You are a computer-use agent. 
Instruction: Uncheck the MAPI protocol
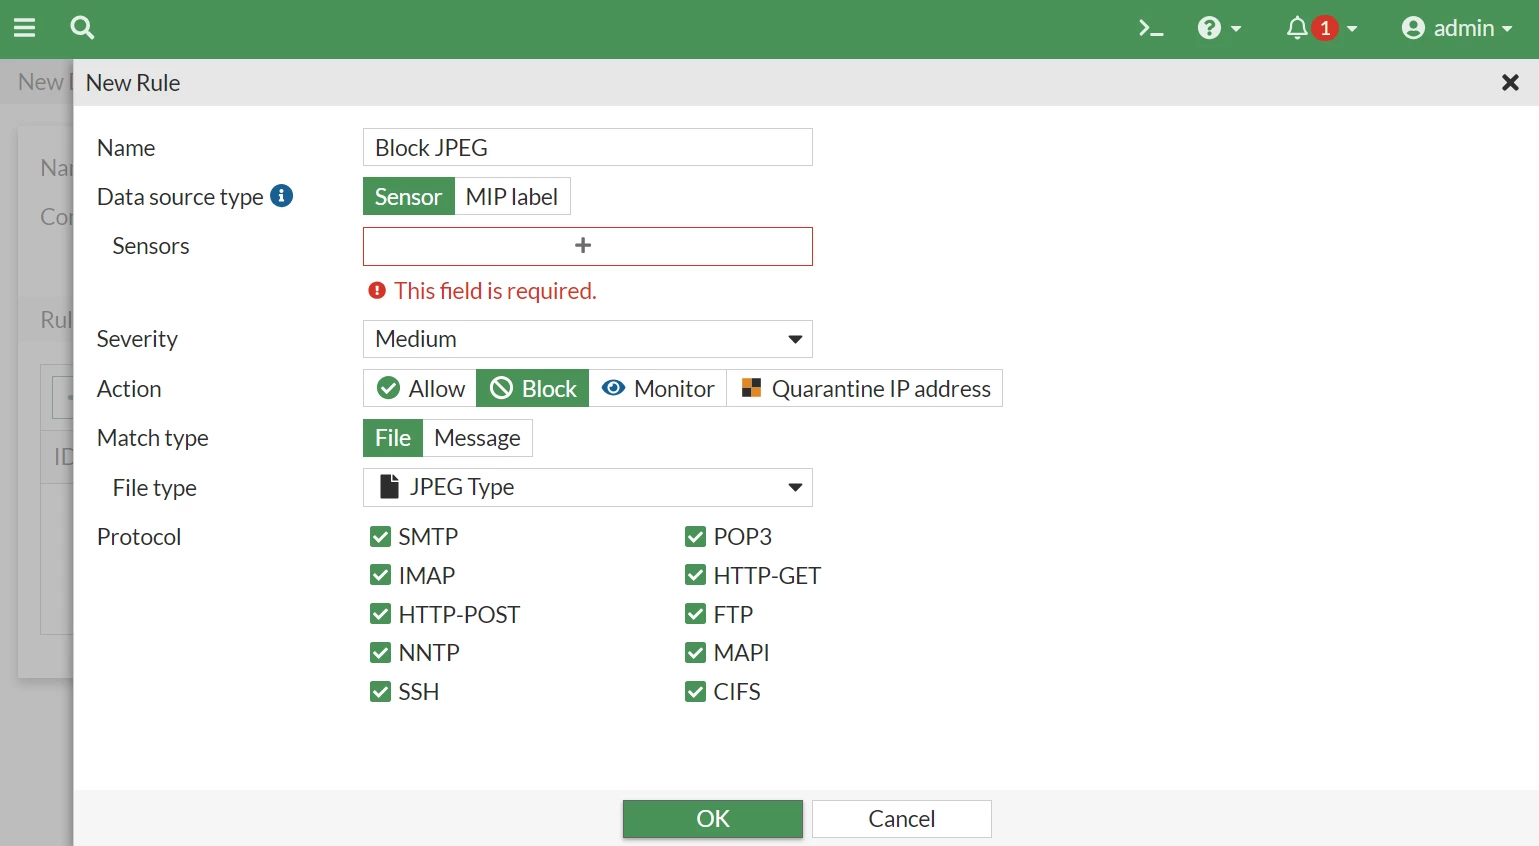pyautogui.click(x=695, y=653)
